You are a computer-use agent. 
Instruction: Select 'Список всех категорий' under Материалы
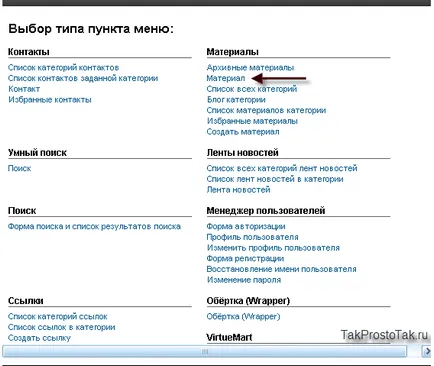252,89
